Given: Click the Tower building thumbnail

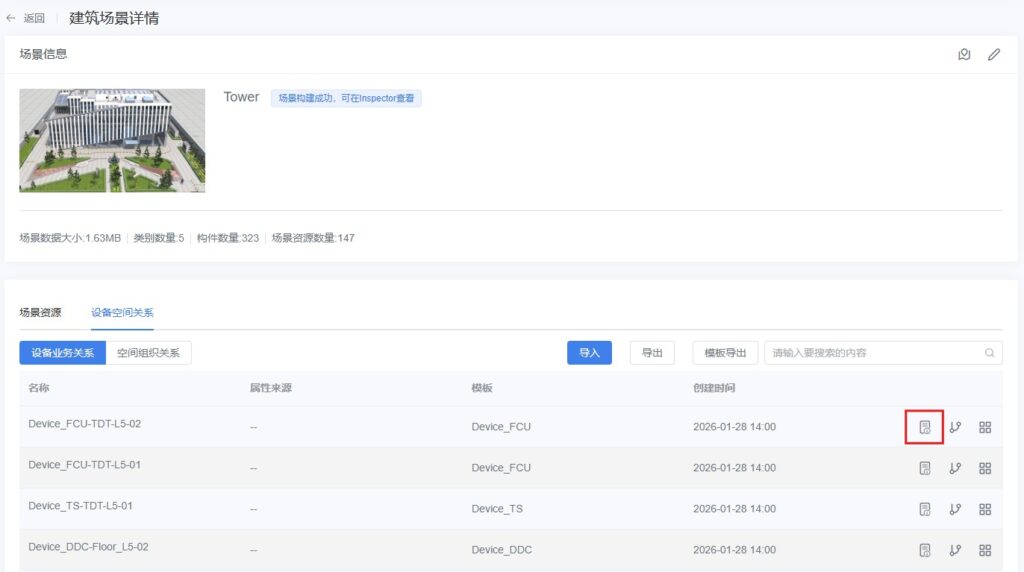Looking at the screenshot, I should pos(112,140).
